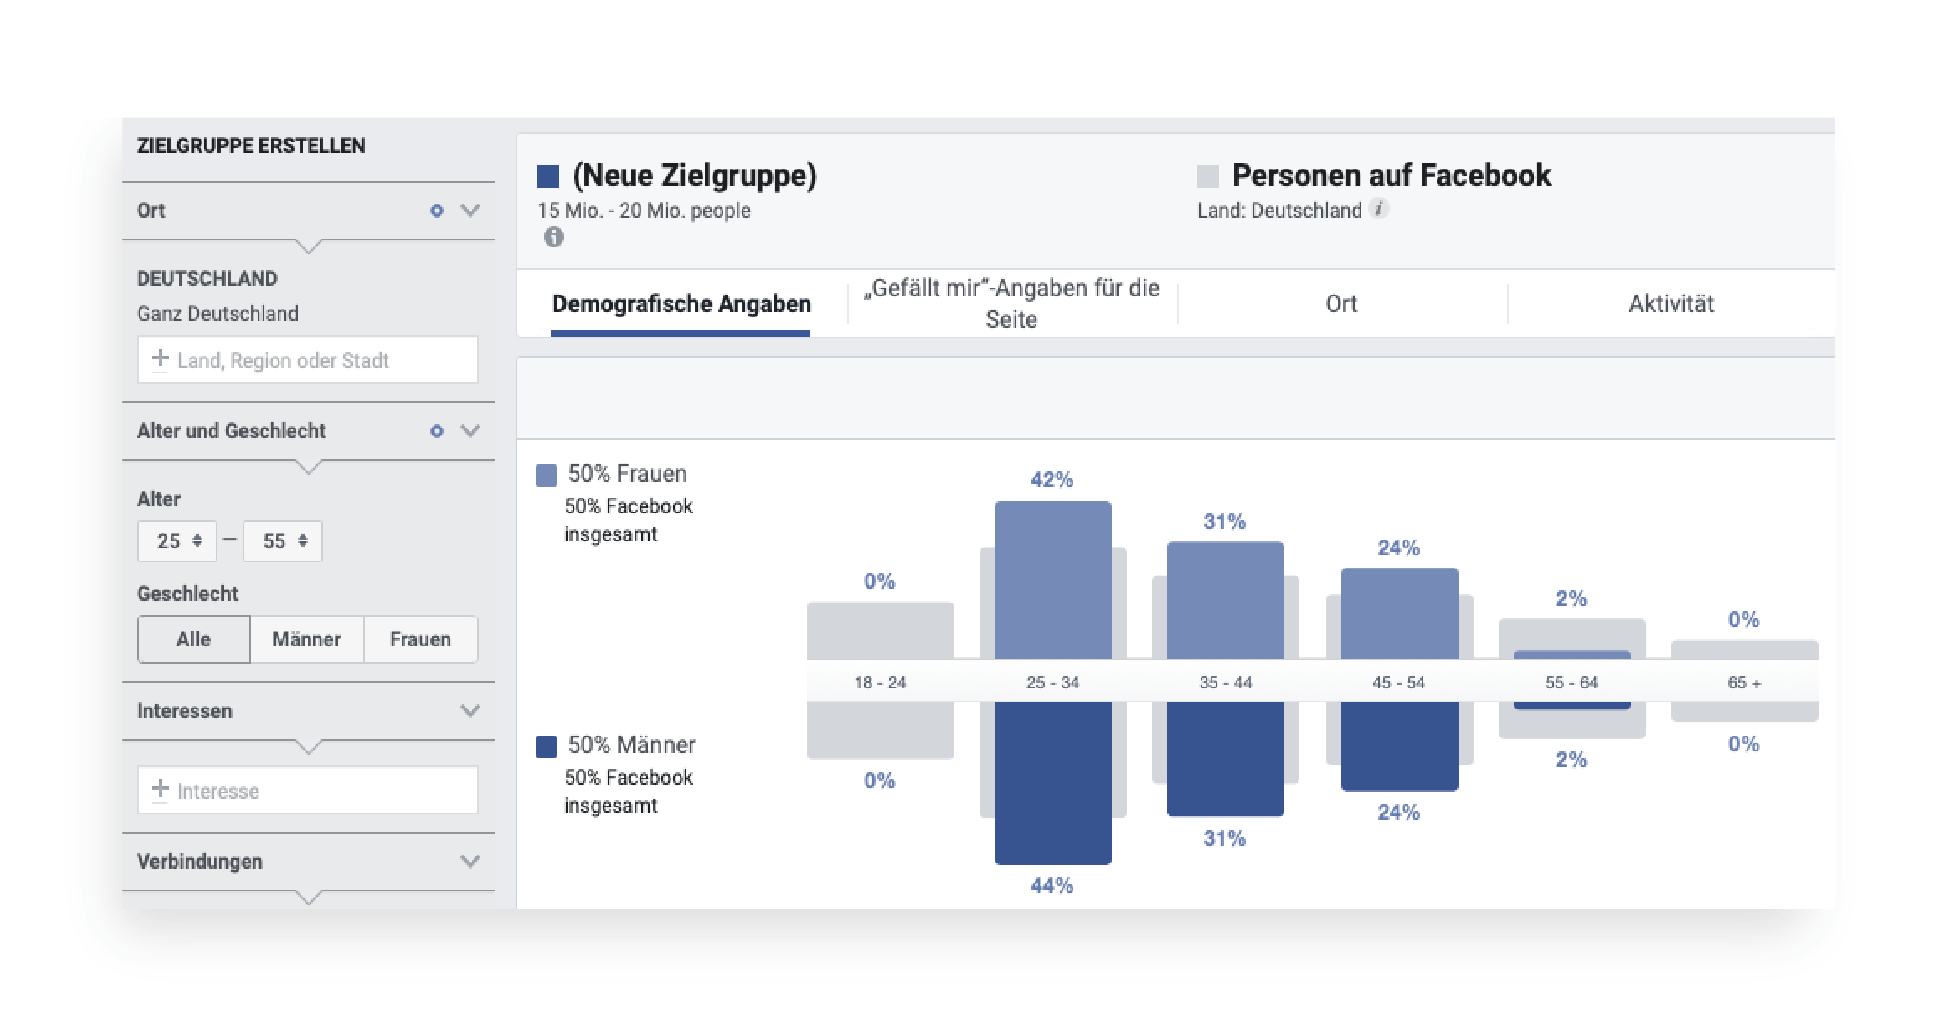Select Männer gender option
Viewport: 1959px width, 1025px height.
pyautogui.click(x=307, y=639)
